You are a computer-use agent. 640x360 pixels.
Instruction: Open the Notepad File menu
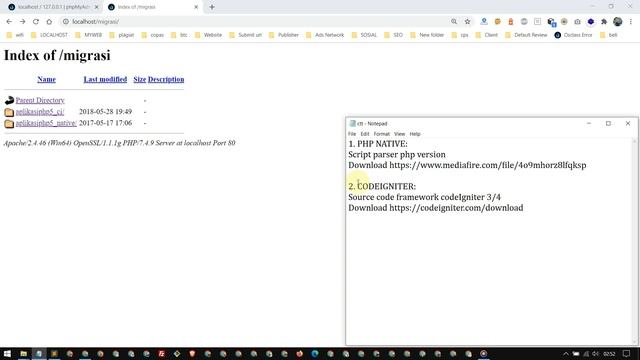coord(352,134)
